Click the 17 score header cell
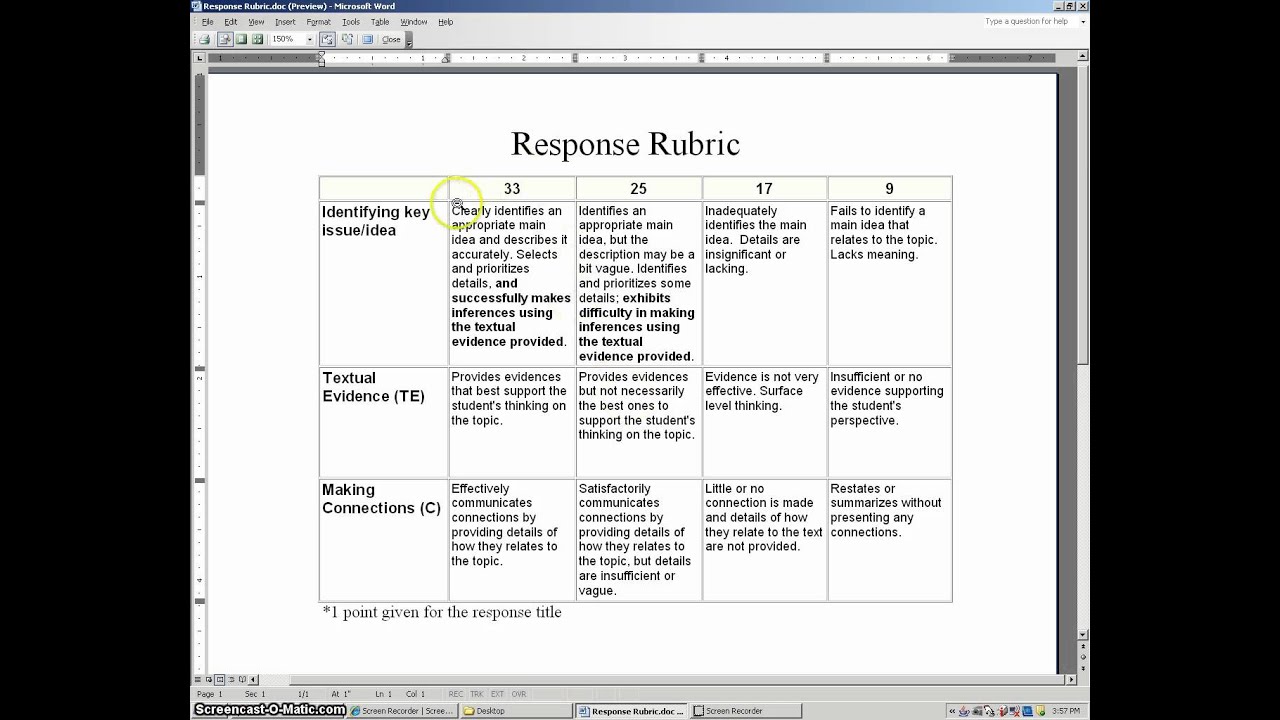 [764, 188]
